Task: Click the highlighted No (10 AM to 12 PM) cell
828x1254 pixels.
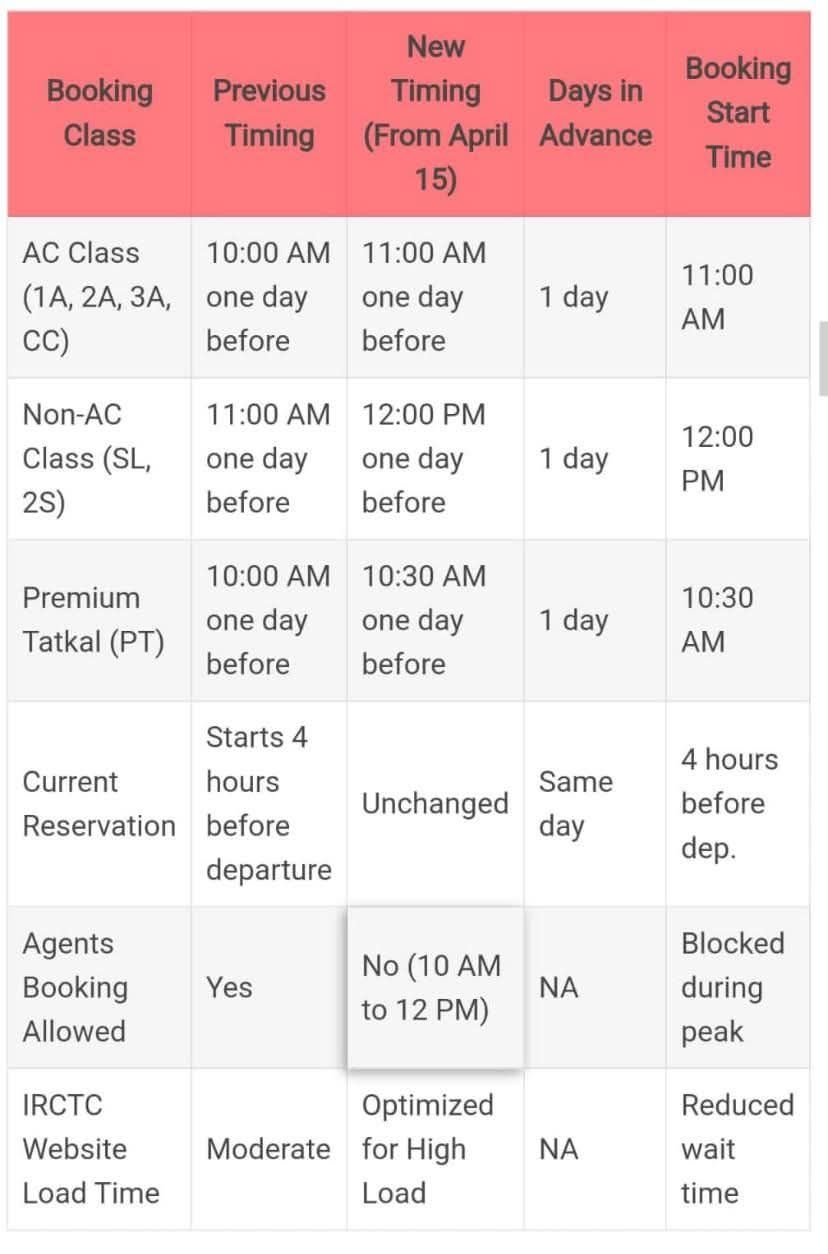Action: (x=435, y=987)
